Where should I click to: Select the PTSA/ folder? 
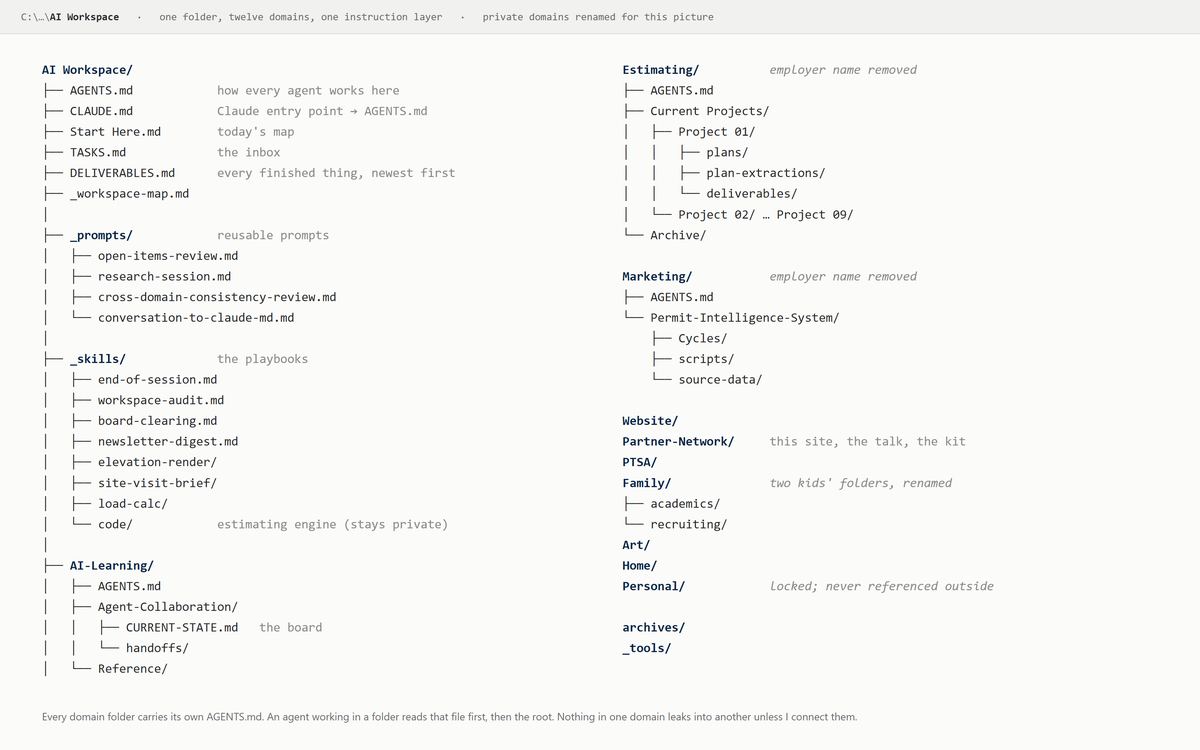640,462
